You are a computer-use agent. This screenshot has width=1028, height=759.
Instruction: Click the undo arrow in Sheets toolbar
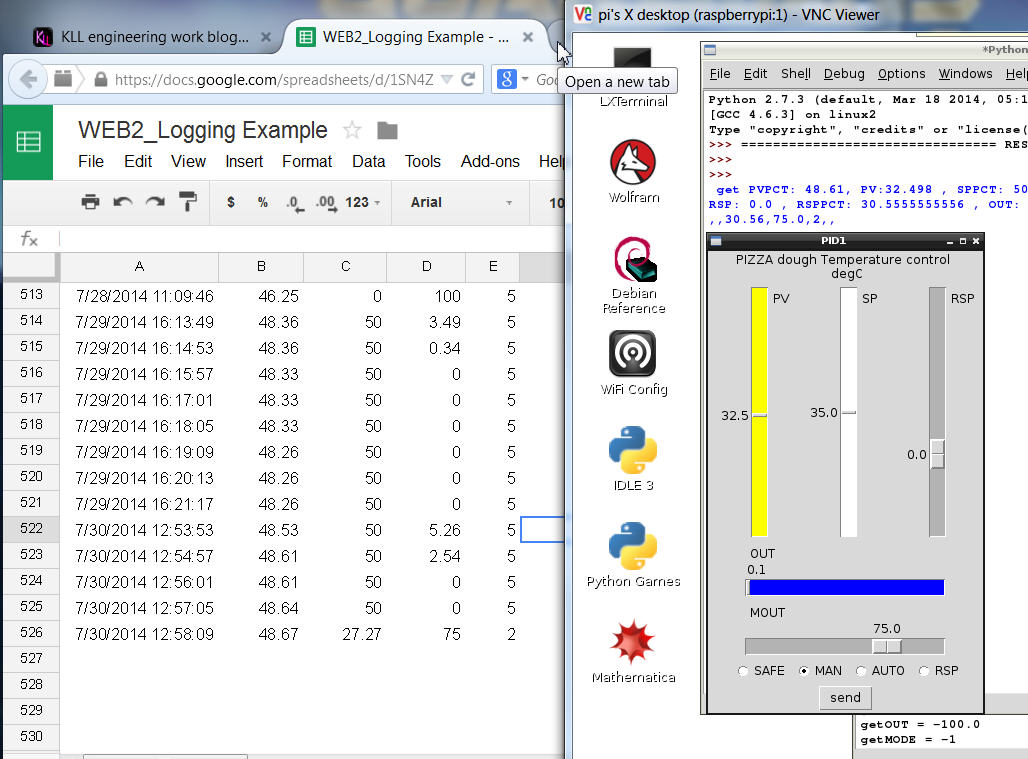click(x=123, y=202)
